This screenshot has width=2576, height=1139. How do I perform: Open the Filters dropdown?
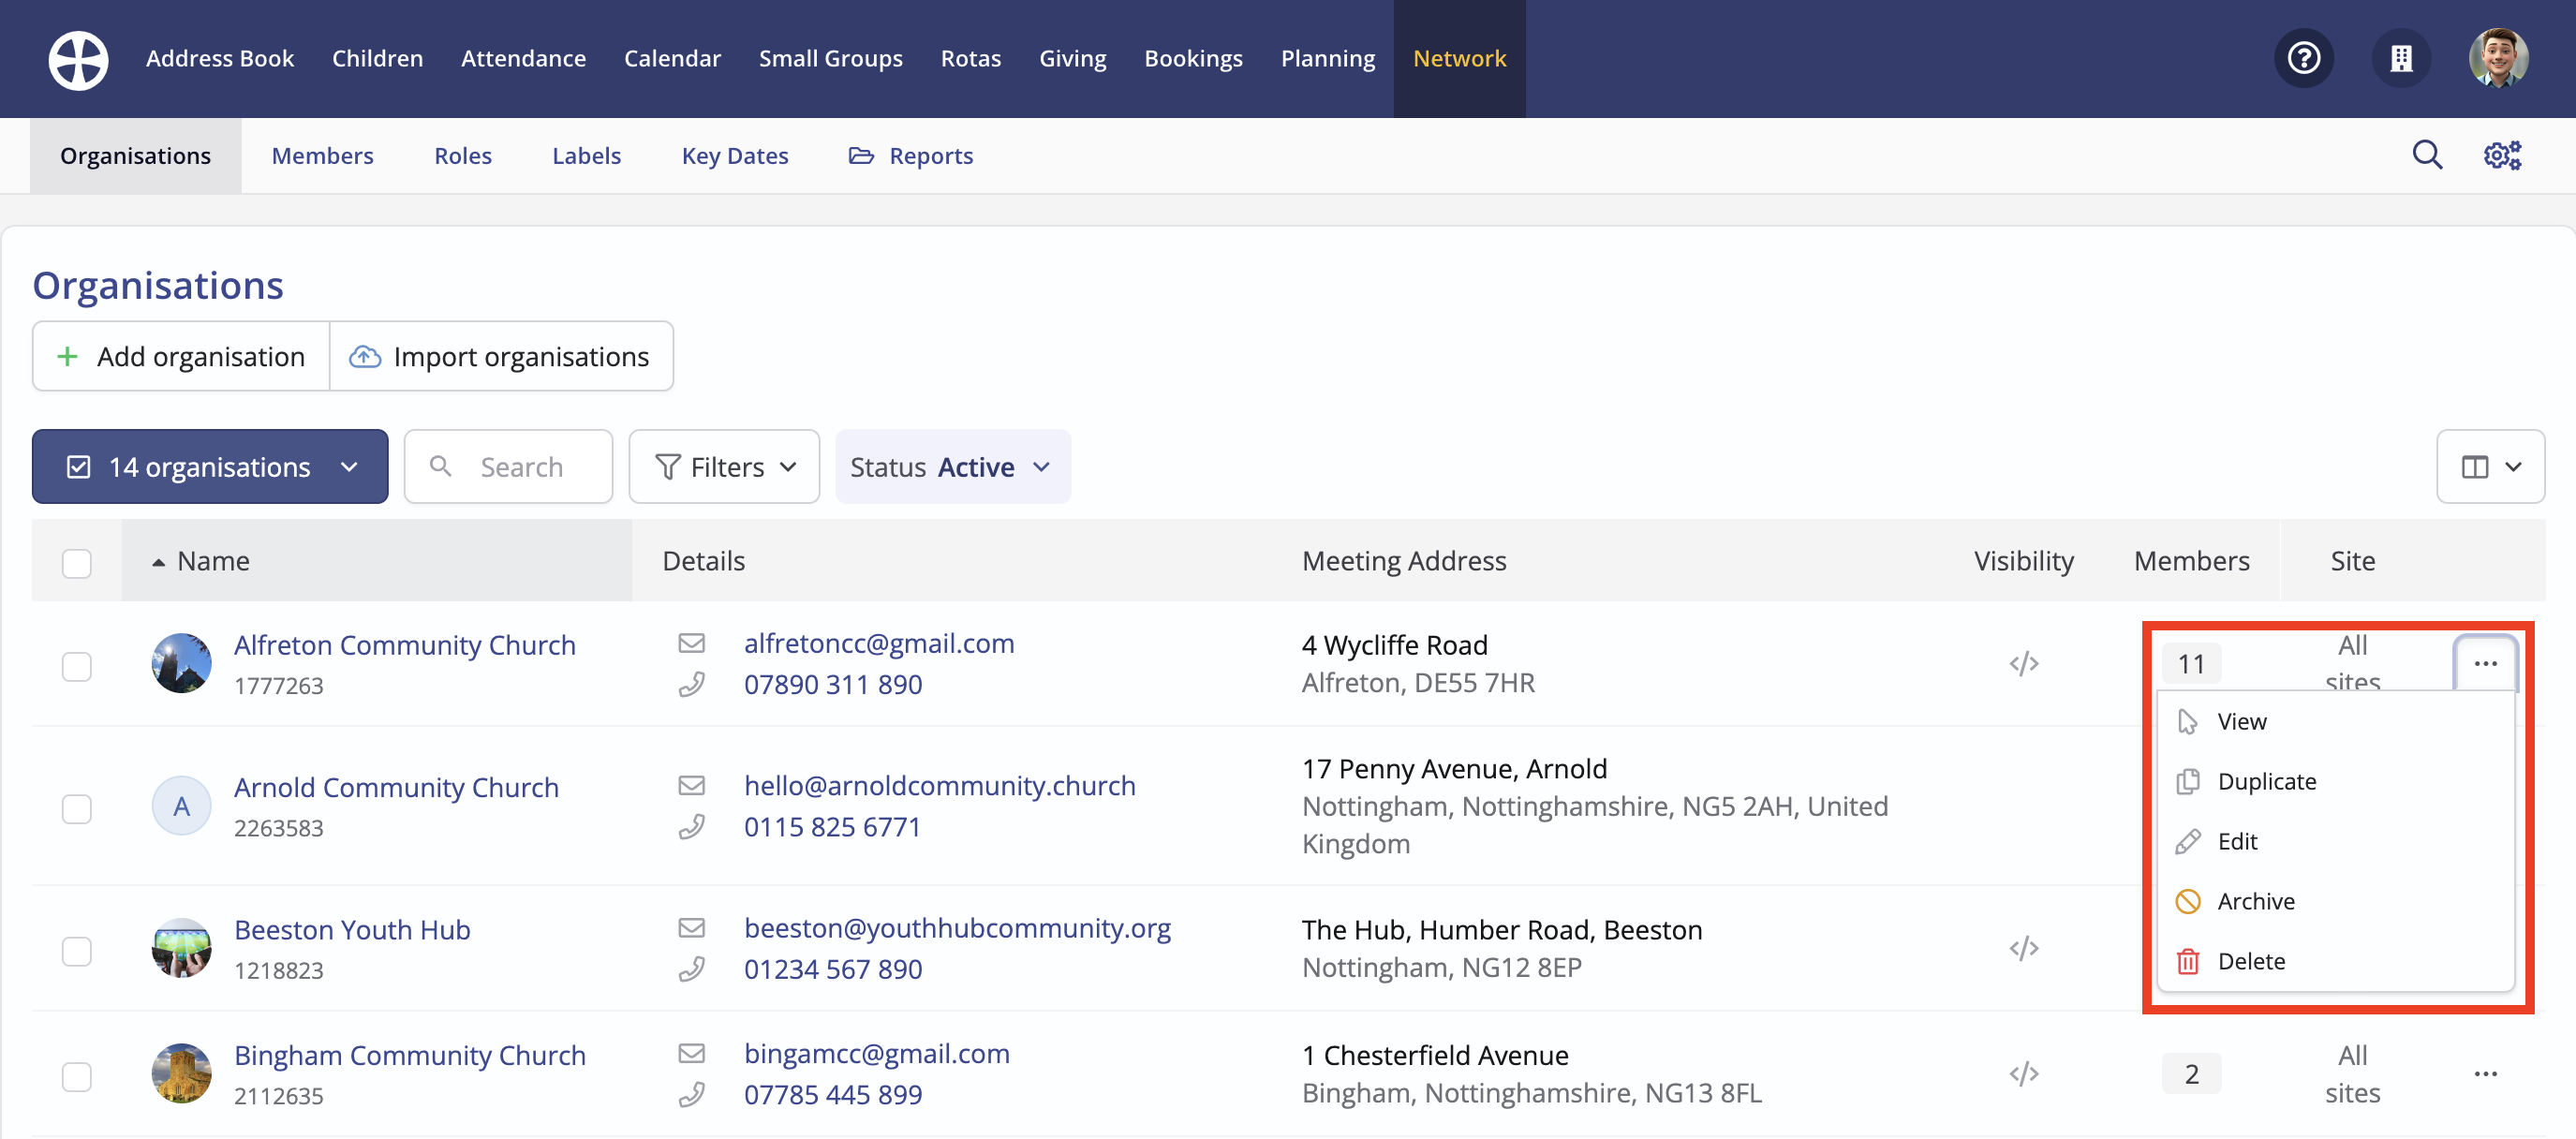724,467
